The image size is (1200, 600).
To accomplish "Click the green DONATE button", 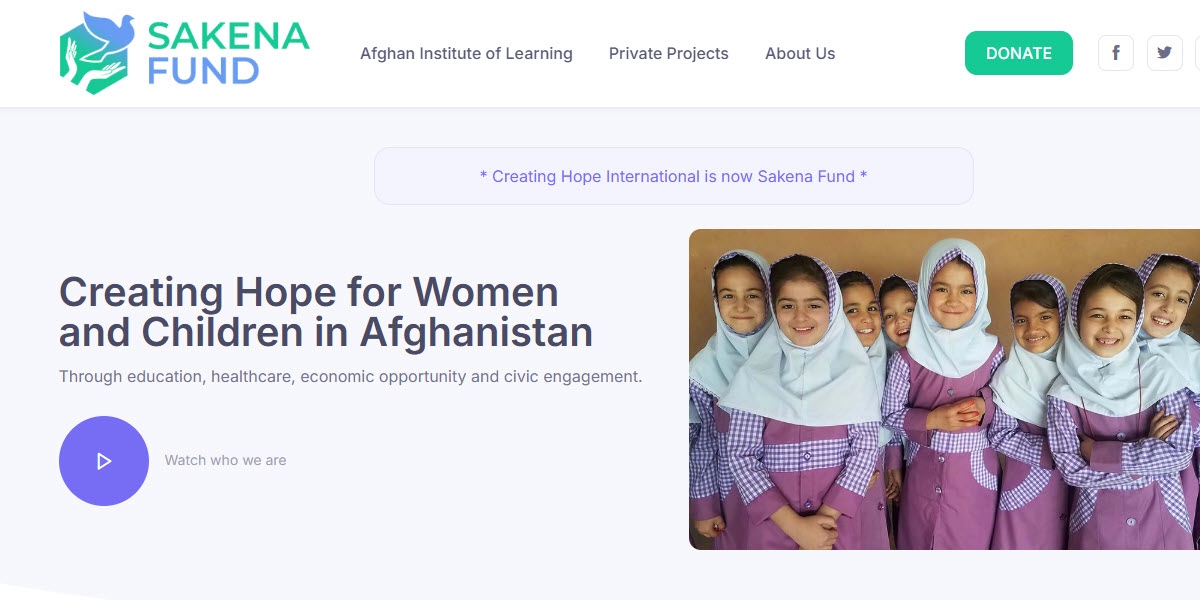I will click(1019, 53).
